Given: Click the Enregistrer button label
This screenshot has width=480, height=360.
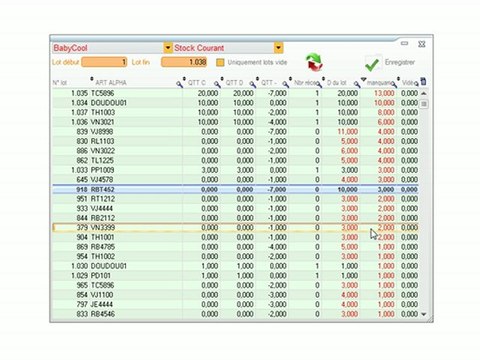Looking at the screenshot, I should 400,62.
